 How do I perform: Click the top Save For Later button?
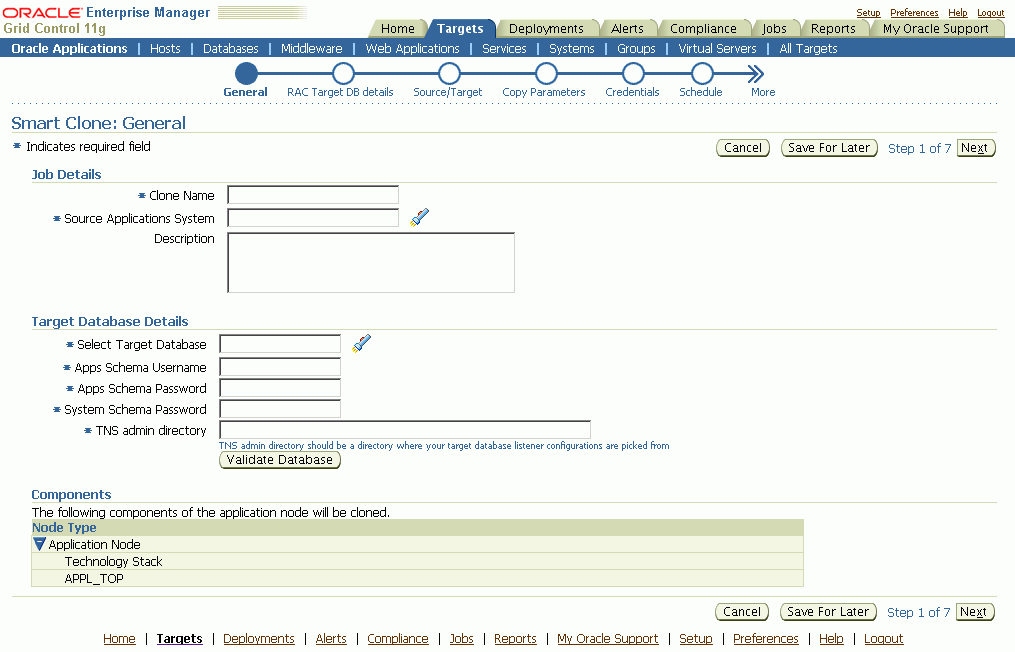[829, 148]
